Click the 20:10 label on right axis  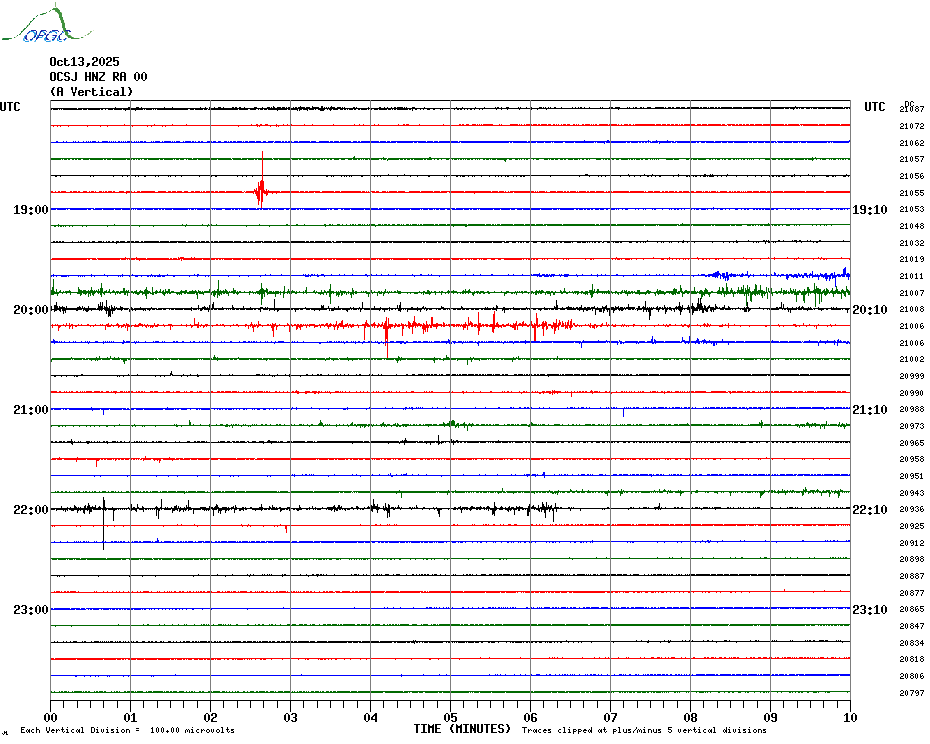tap(869, 310)
